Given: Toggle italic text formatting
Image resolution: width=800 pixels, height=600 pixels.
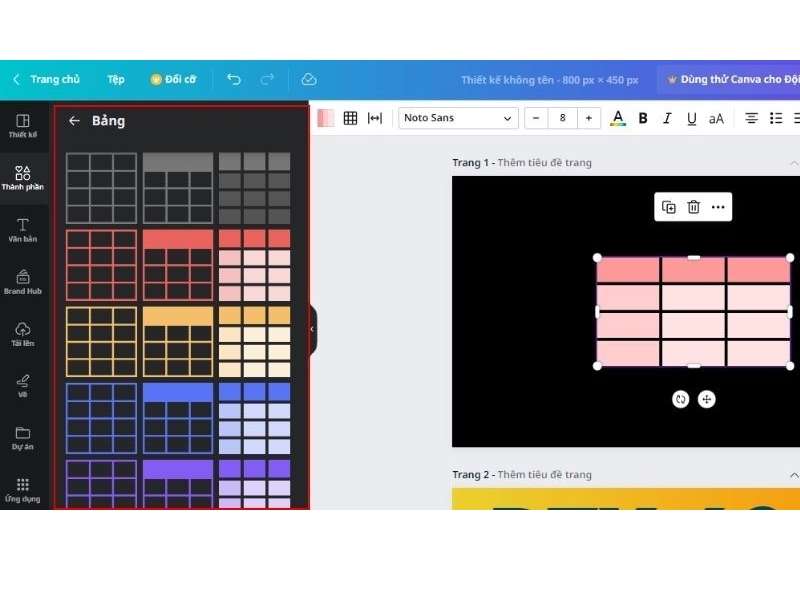Looking at the screenshot, I should pos(667,118).
